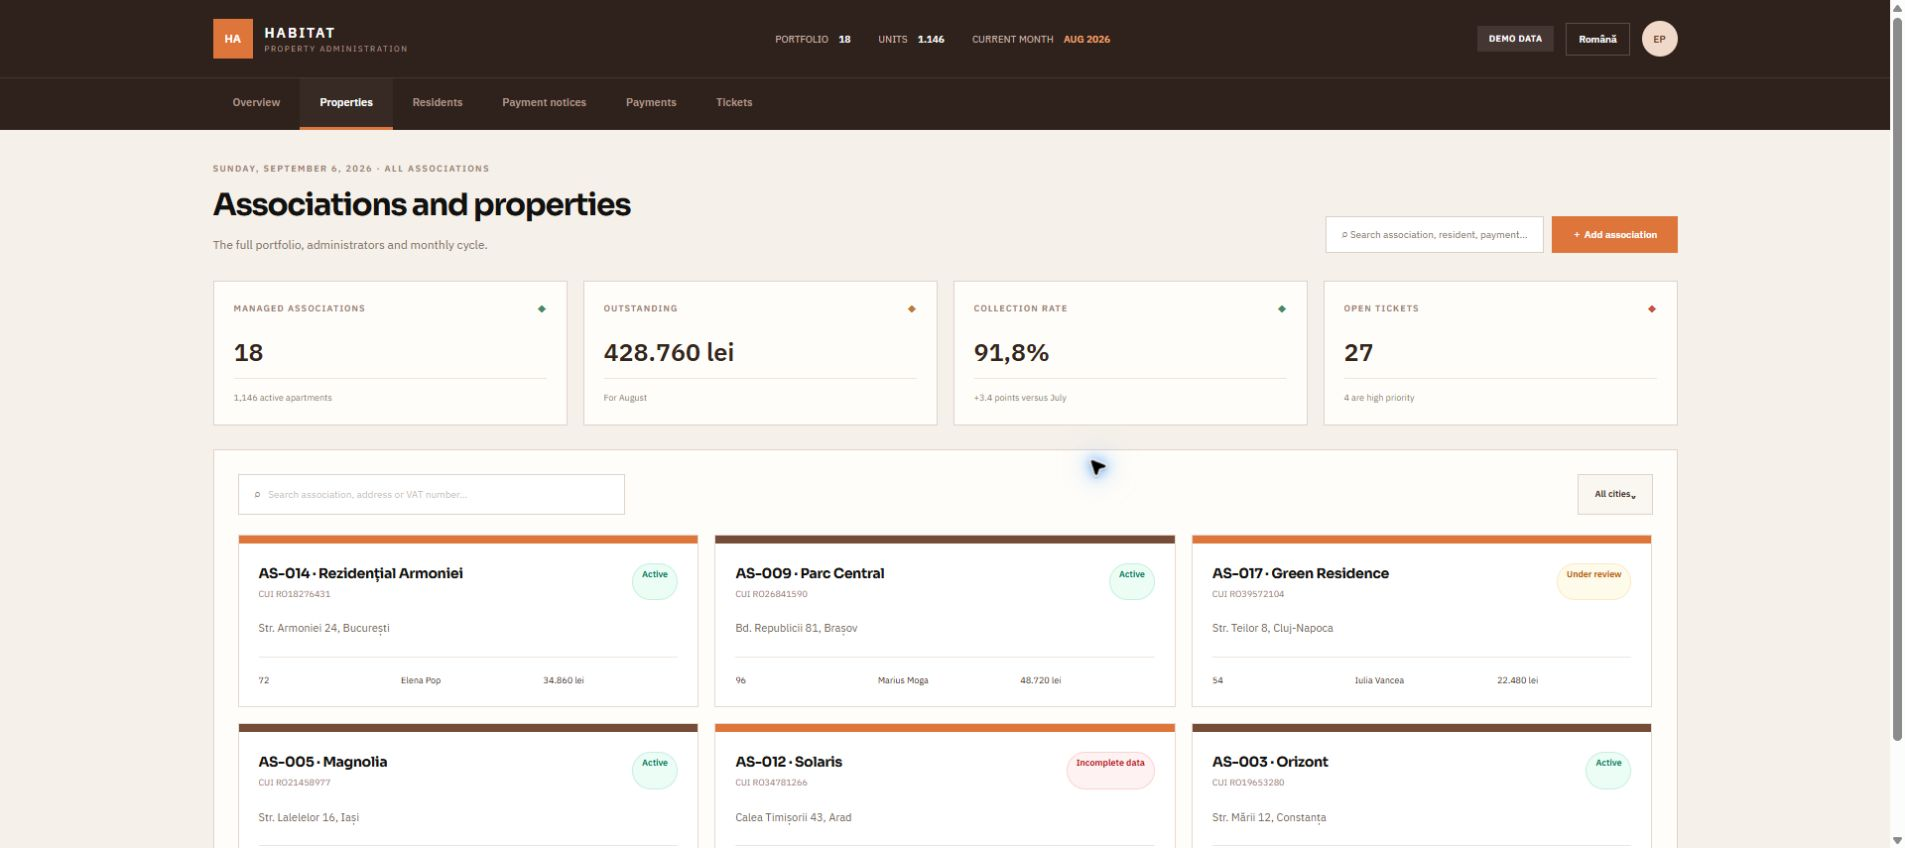Click address Str. Teilor 8, Cluj-Napoca
Viewport: 1905px width, 848px height.
[x=1272, y=629]
